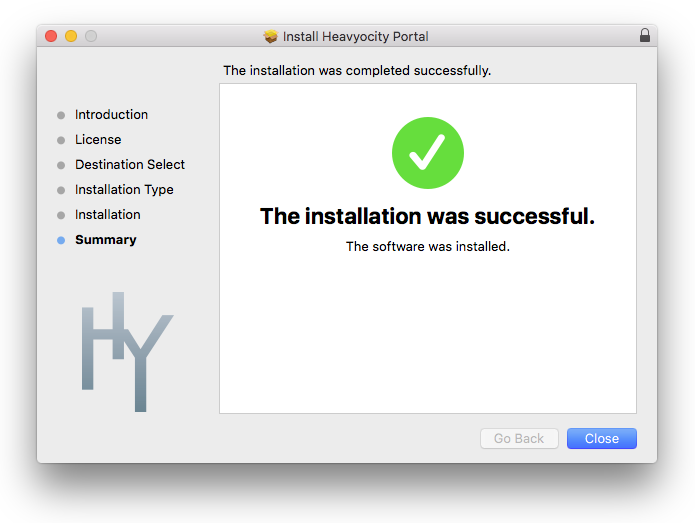Click the green success checkmark icon
The height and width of the screenshot is (523, 695).
coord(427,153)
